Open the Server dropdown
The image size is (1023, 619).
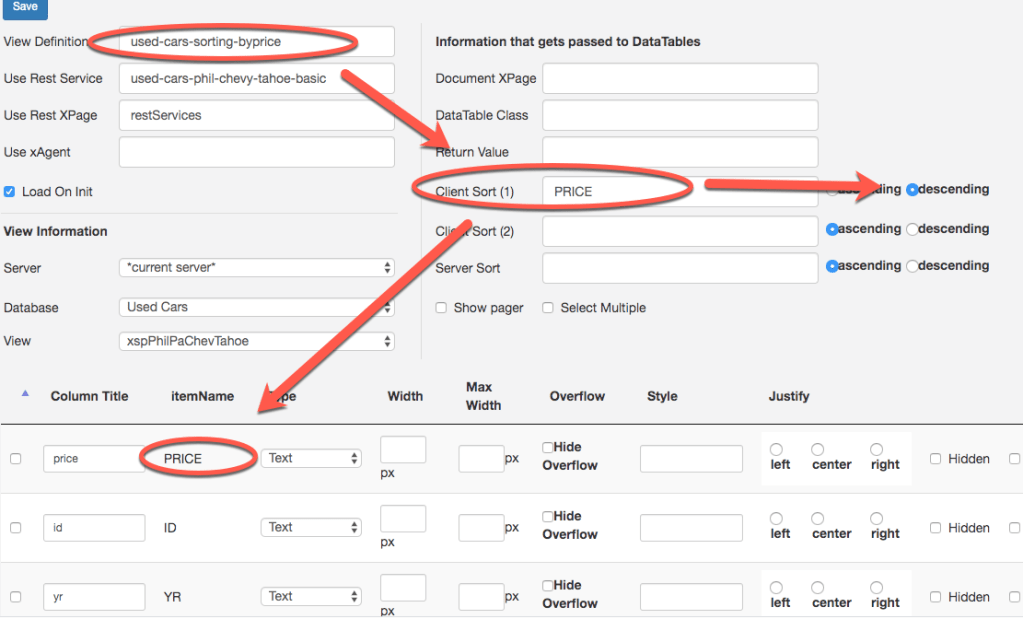pyautogui.click(x=256, y=268)
